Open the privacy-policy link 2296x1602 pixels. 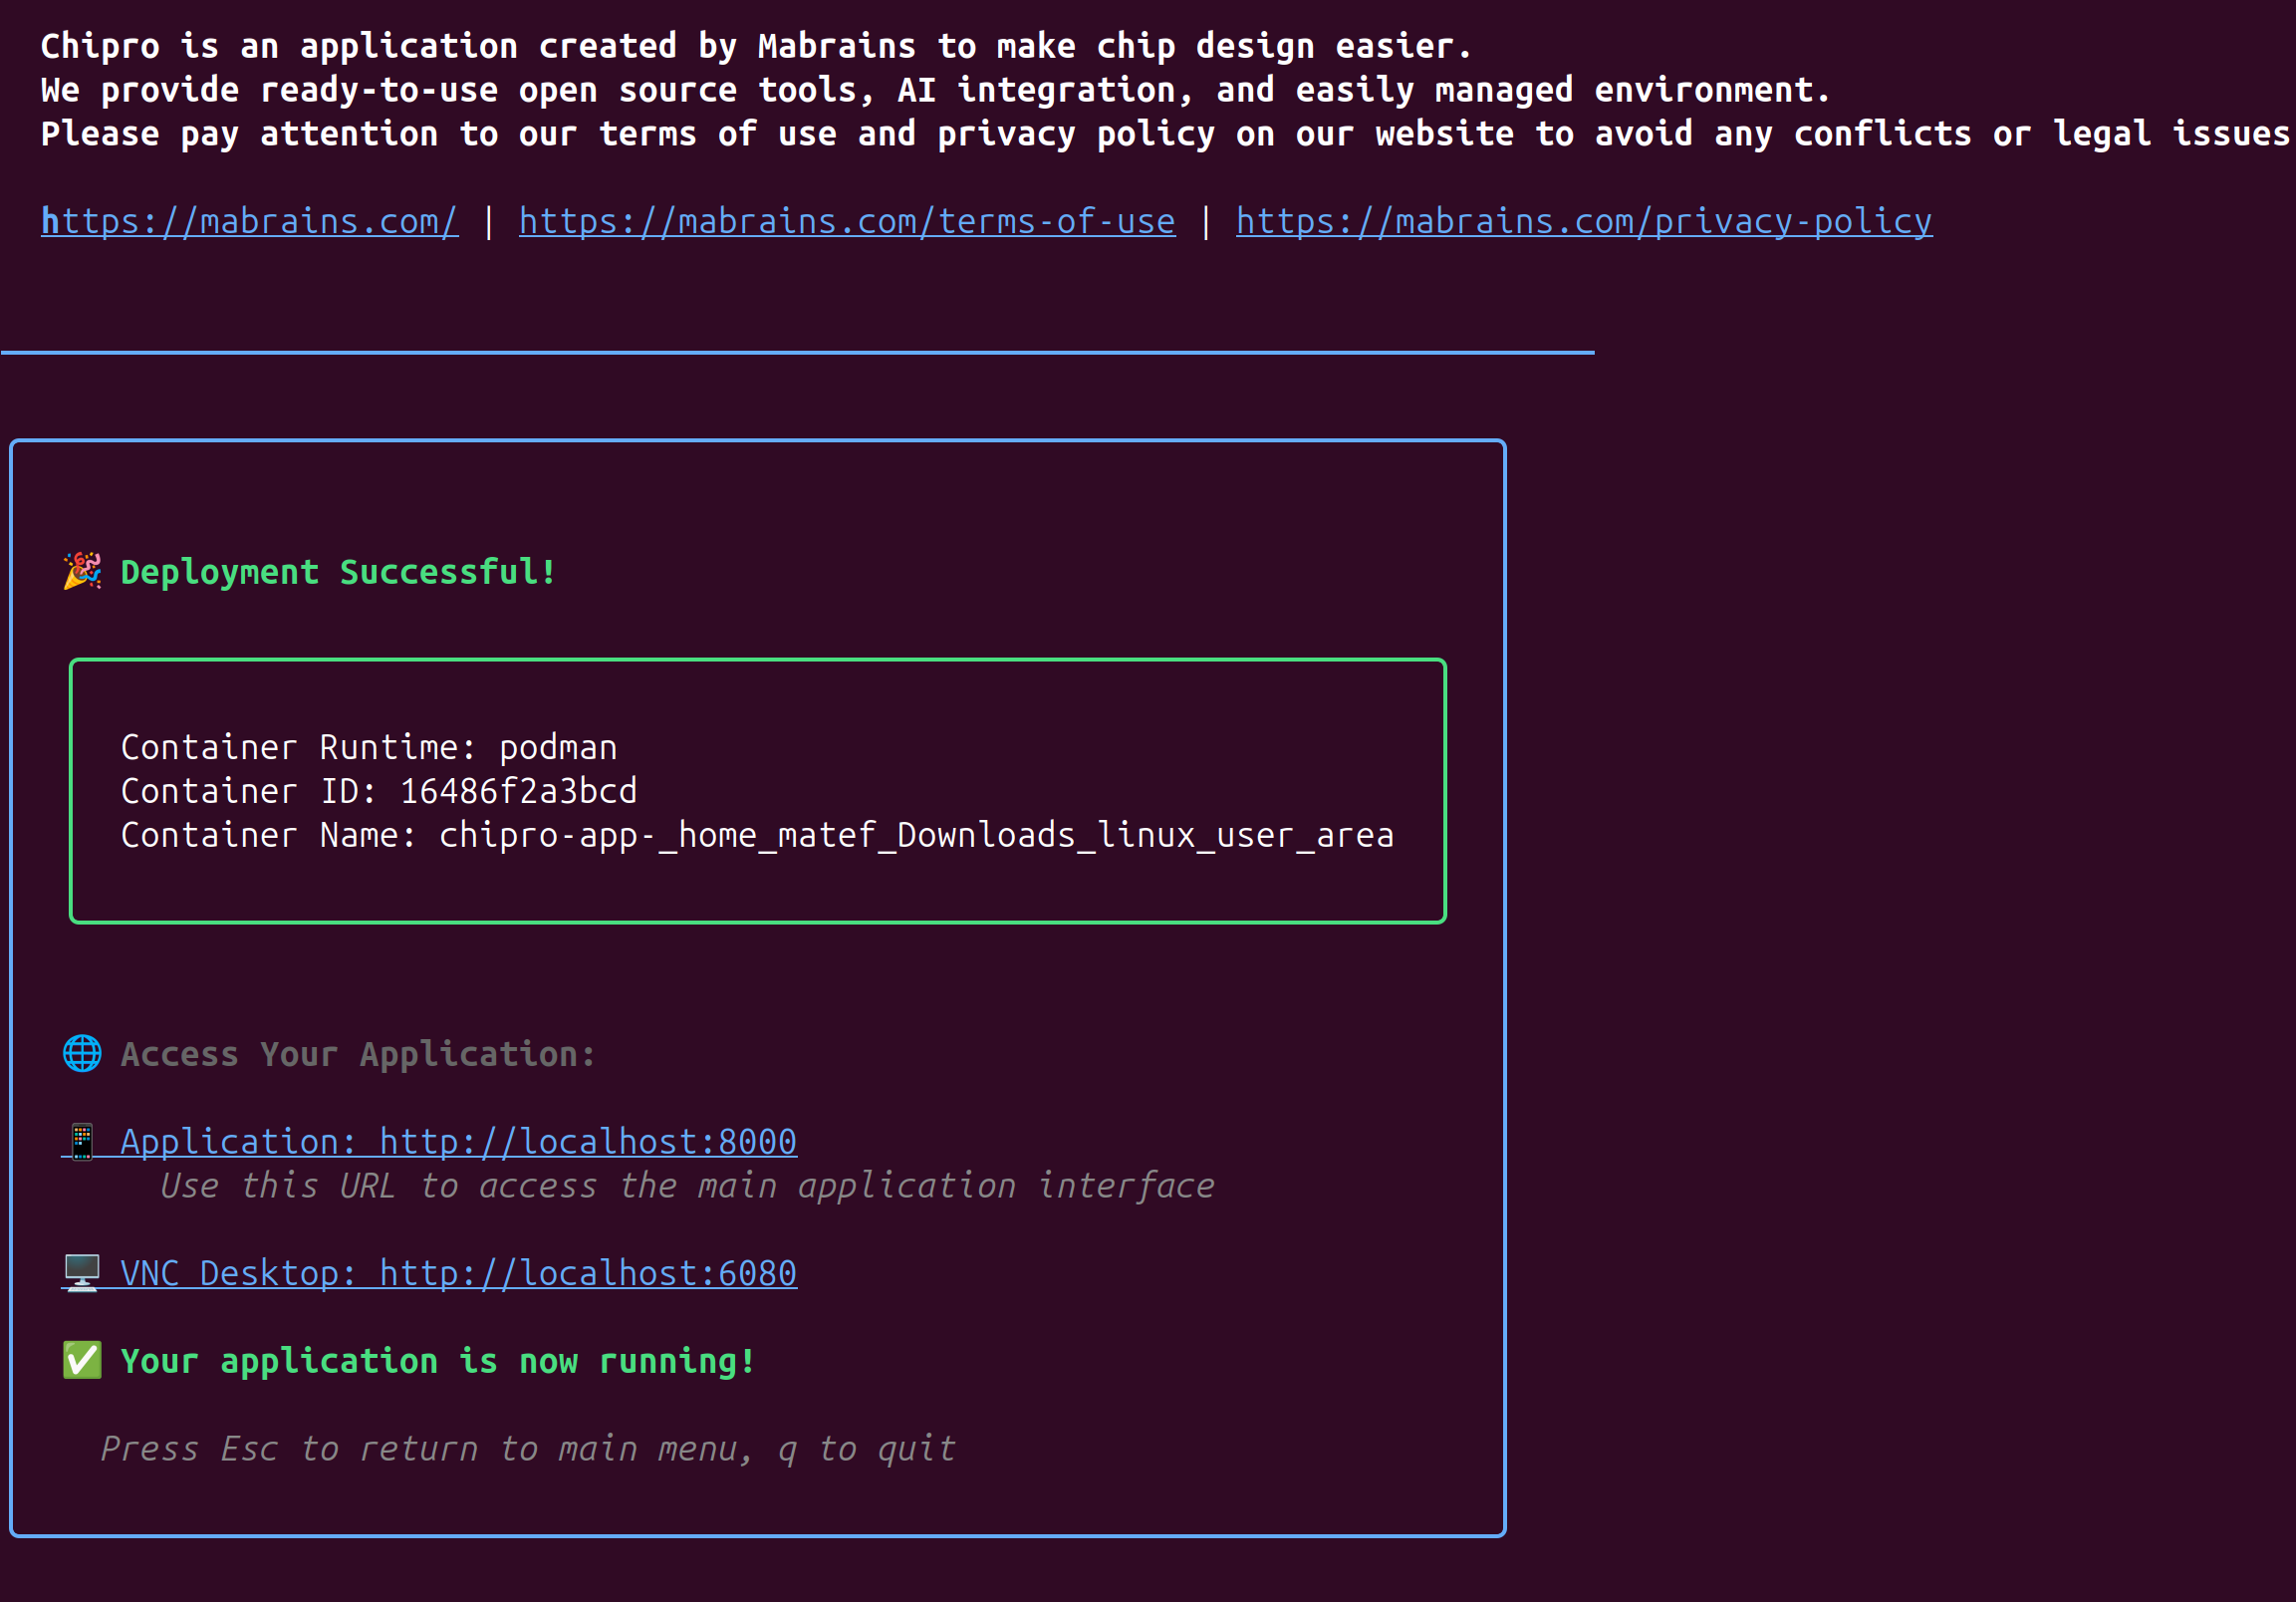click(1583, 221)
